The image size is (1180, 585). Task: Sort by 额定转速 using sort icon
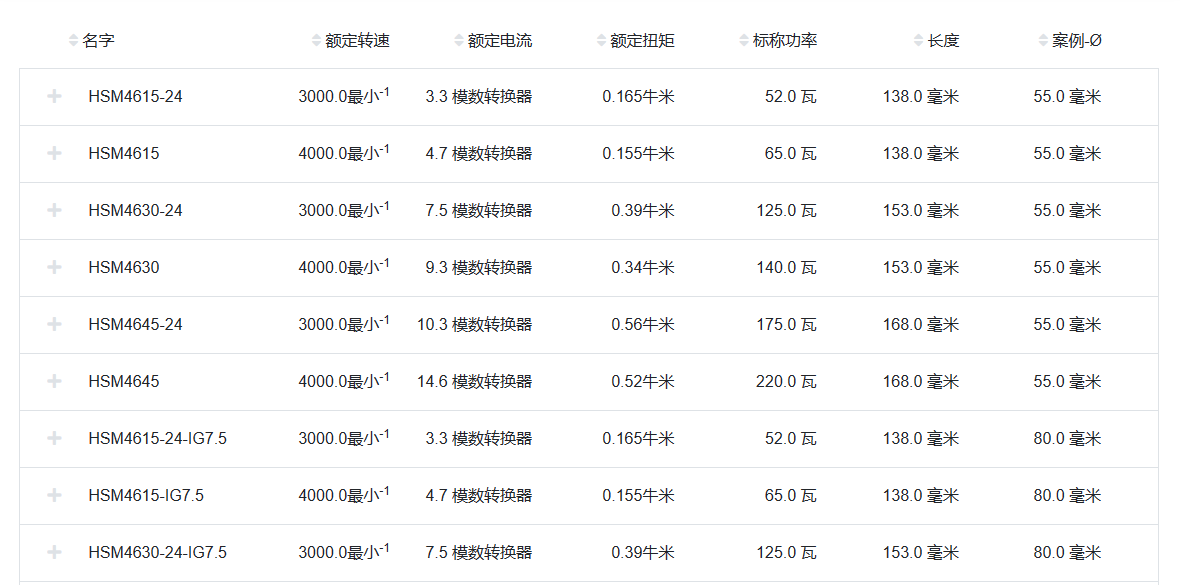317,41
